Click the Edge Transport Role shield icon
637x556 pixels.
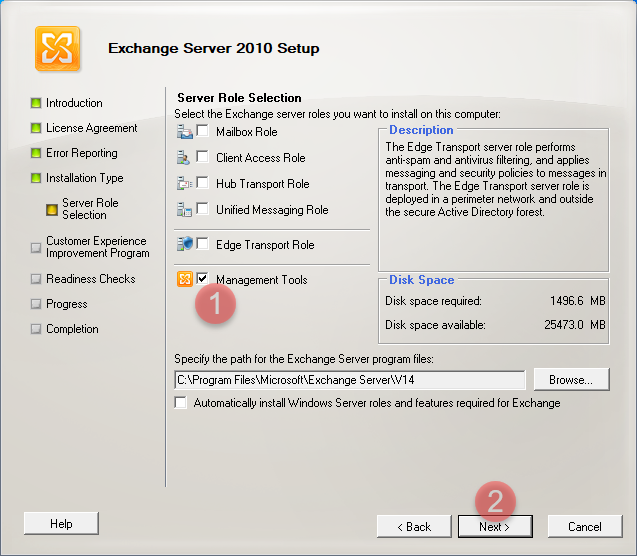(x=184, y=244)
